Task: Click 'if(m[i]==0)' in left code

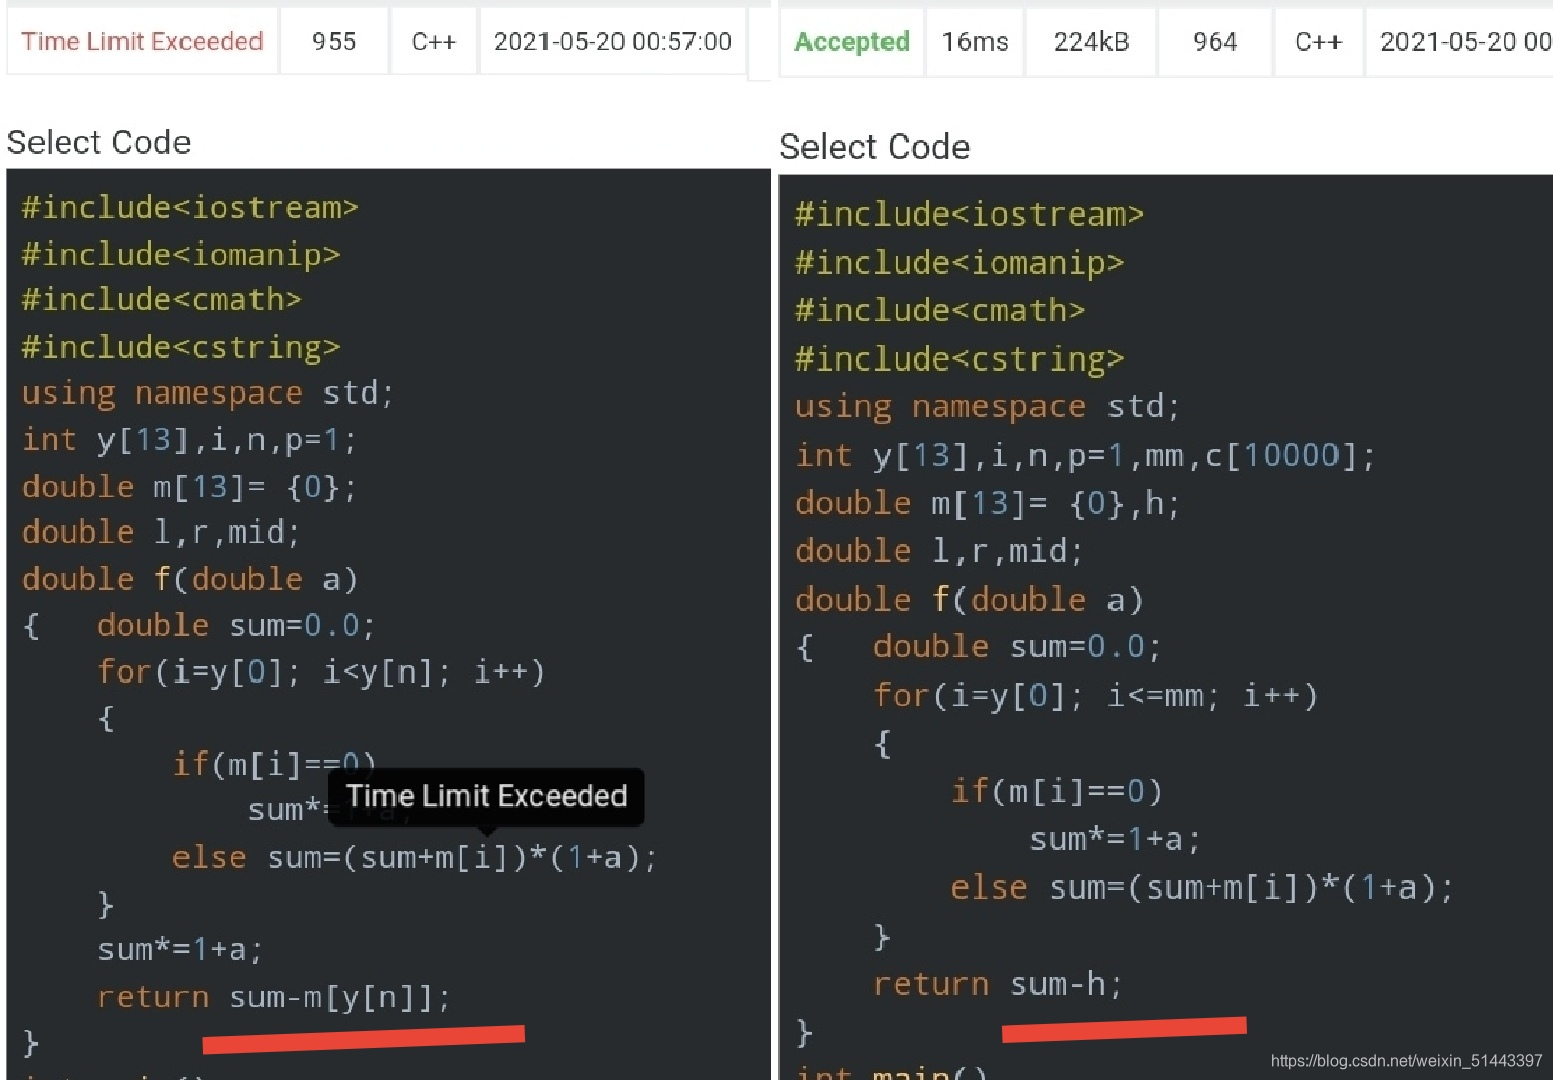Action: 274,764
